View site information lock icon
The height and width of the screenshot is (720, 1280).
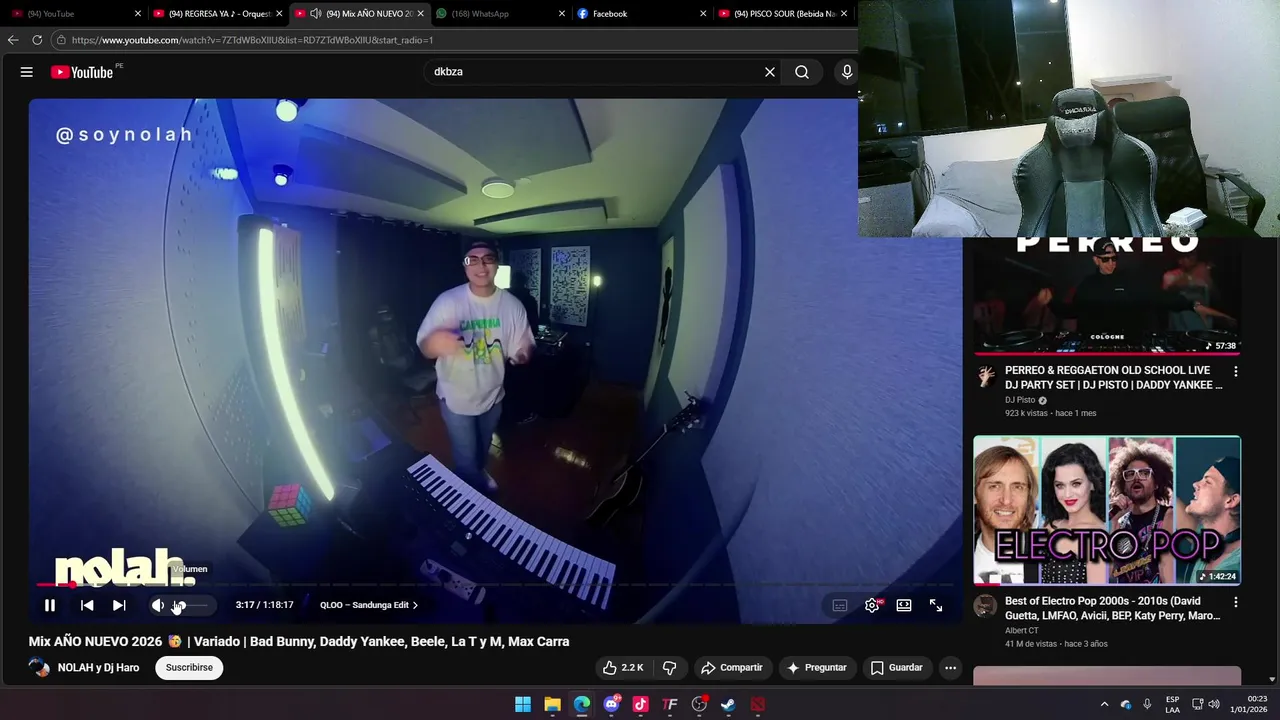(x=61, y=40)
